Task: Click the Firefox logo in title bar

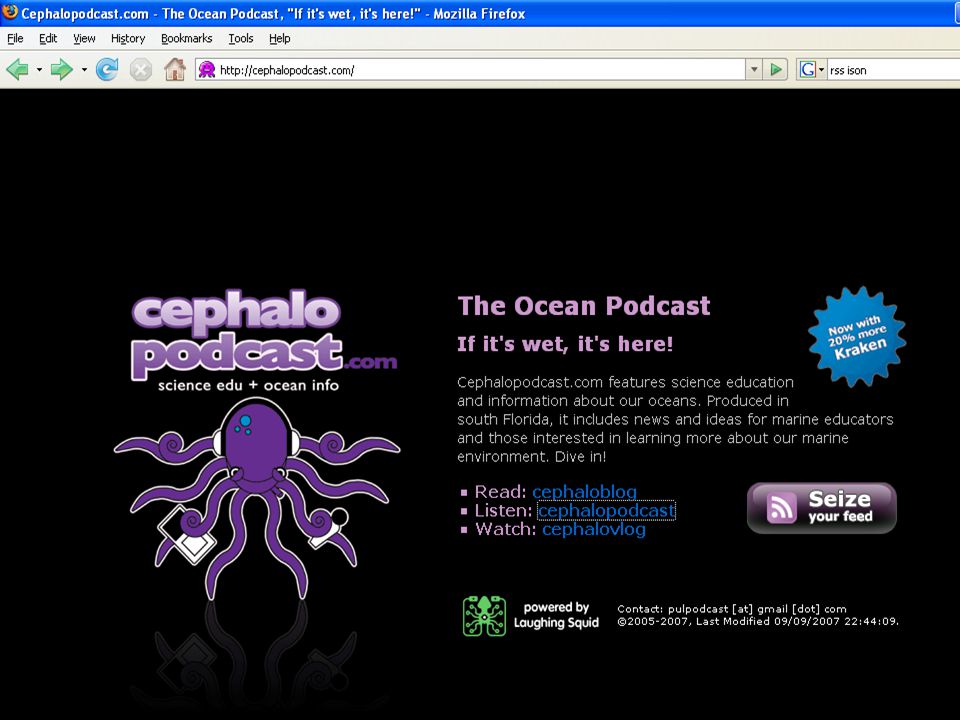Action: click(x=9, y=12)
